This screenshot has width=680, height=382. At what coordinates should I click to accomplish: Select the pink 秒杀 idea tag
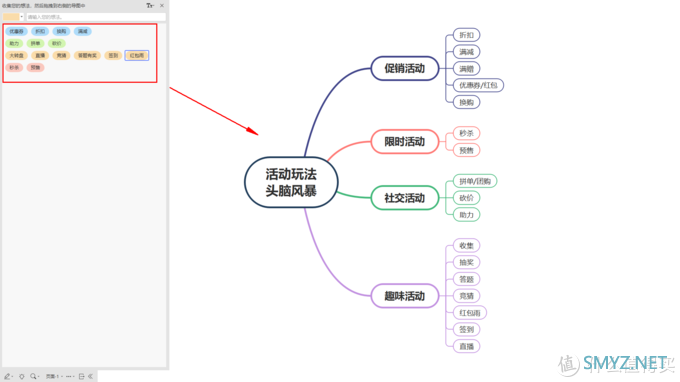coord(14,68)
